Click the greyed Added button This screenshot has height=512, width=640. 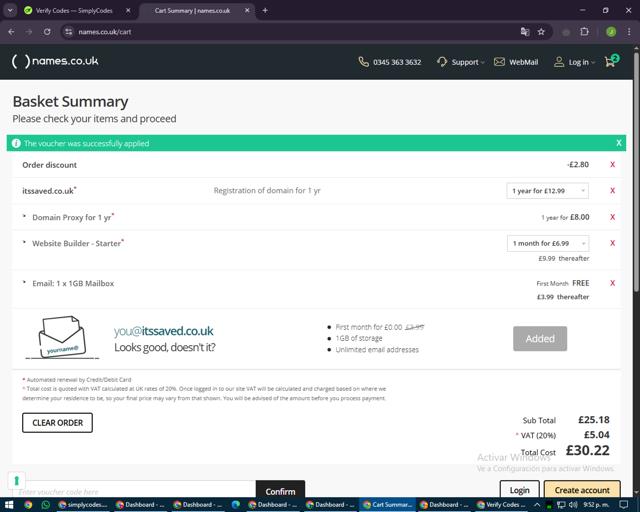[540, 338]
